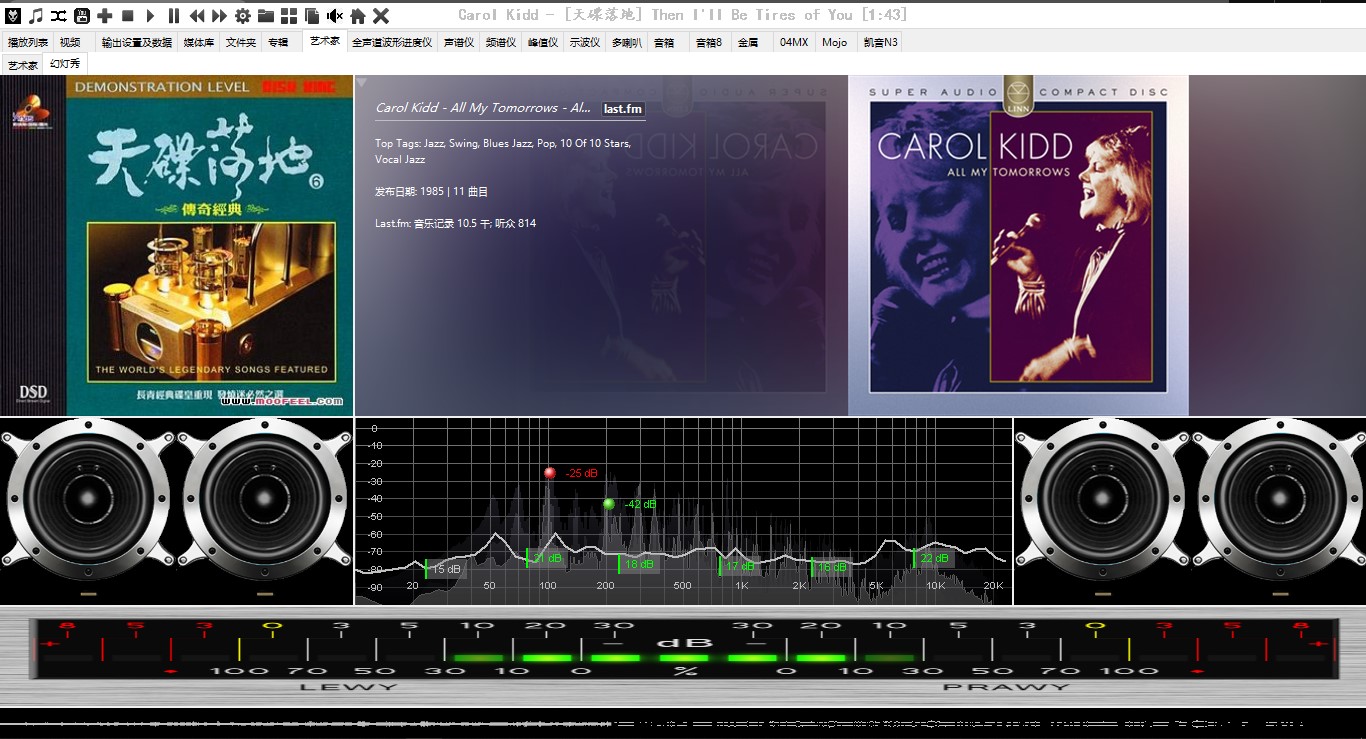This screenshot has width=1366, height=739.
Task: Open the last.fm link for album
Action: point(623,108)
